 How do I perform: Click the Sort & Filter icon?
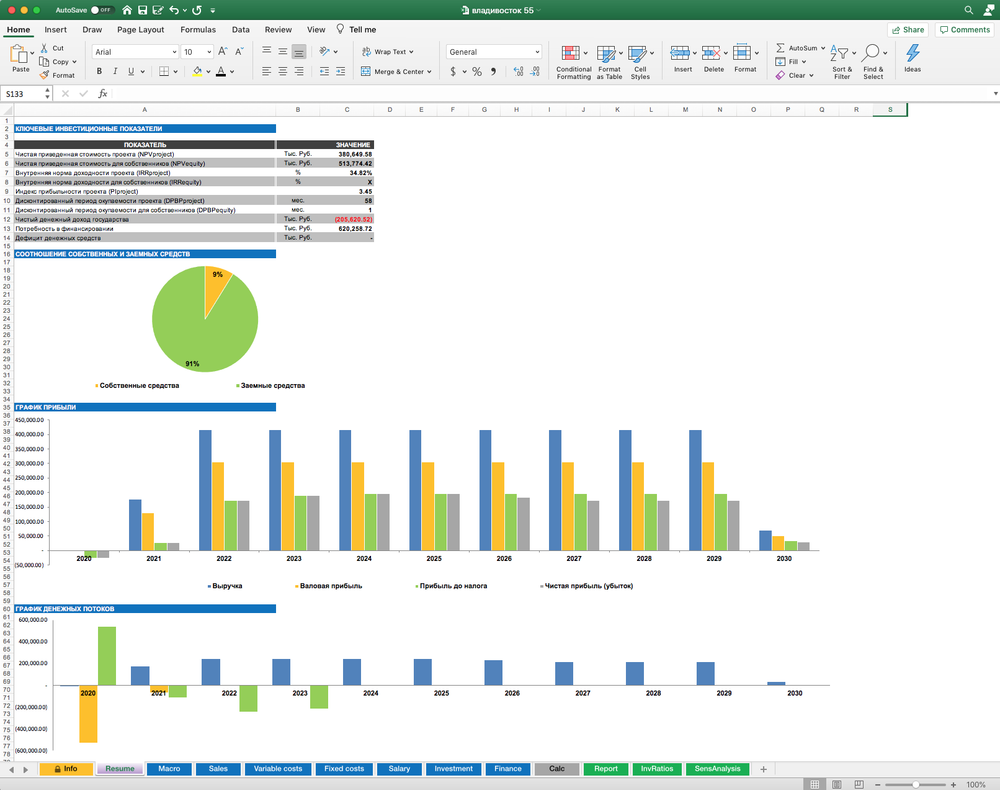[x=842, y=54]
